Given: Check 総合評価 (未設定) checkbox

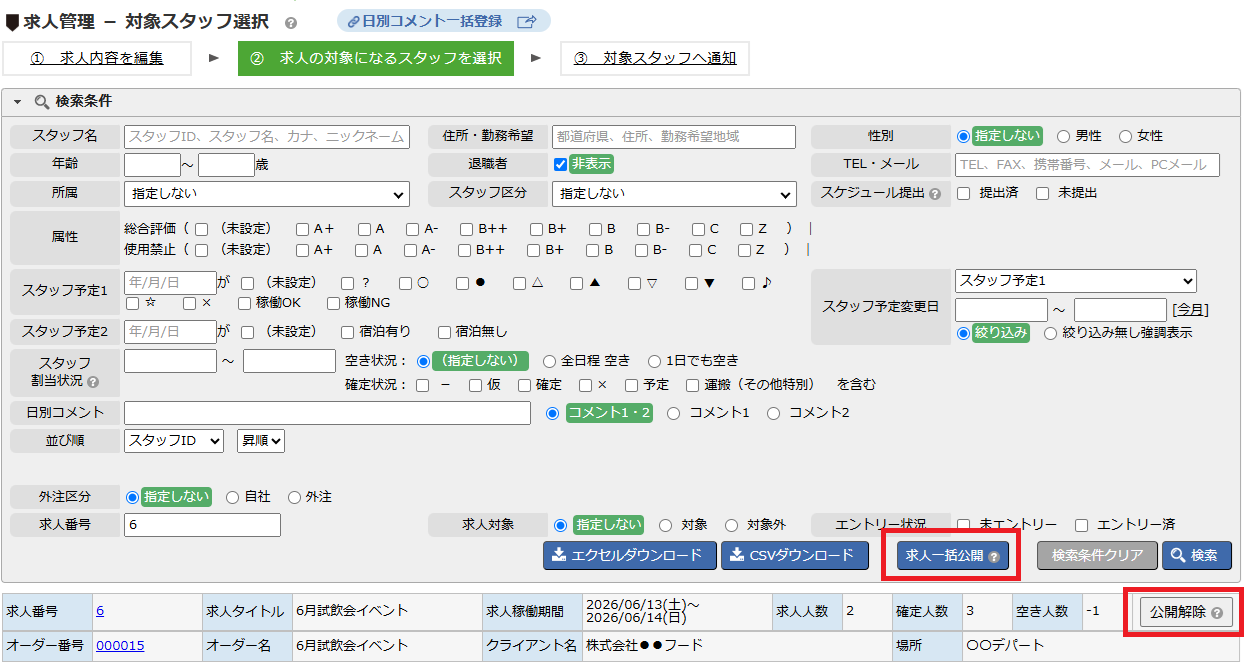Looking at the screenshot, I should (x=202, y=228).
